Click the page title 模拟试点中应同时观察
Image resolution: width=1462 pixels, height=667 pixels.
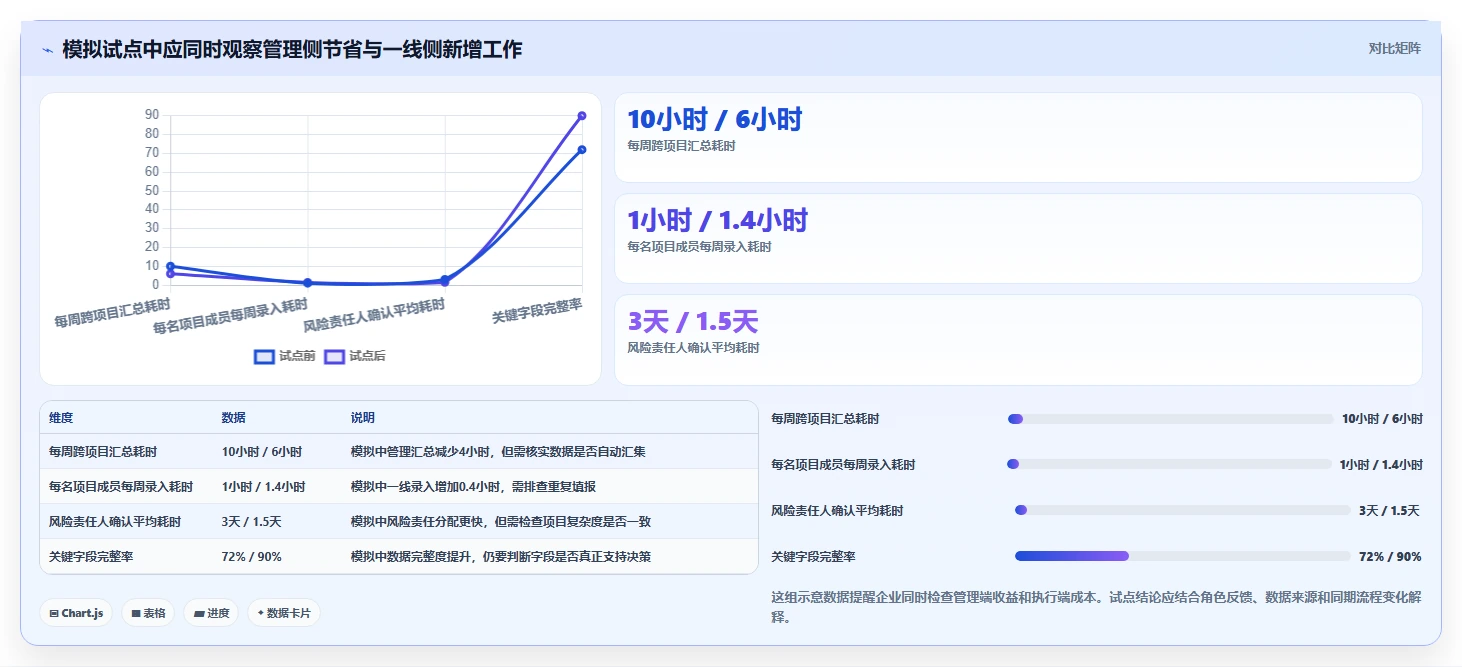(292, 49)
